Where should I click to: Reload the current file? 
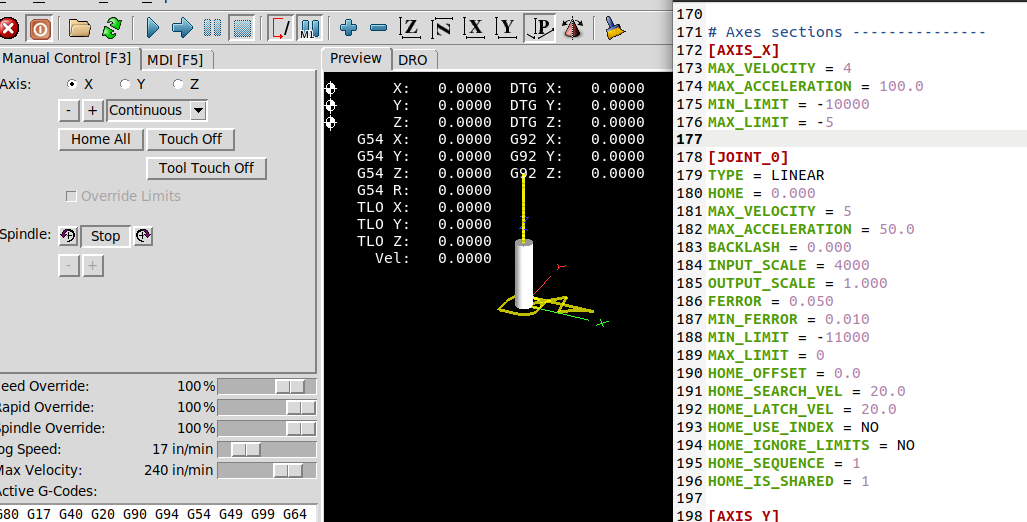pos(112,28)
